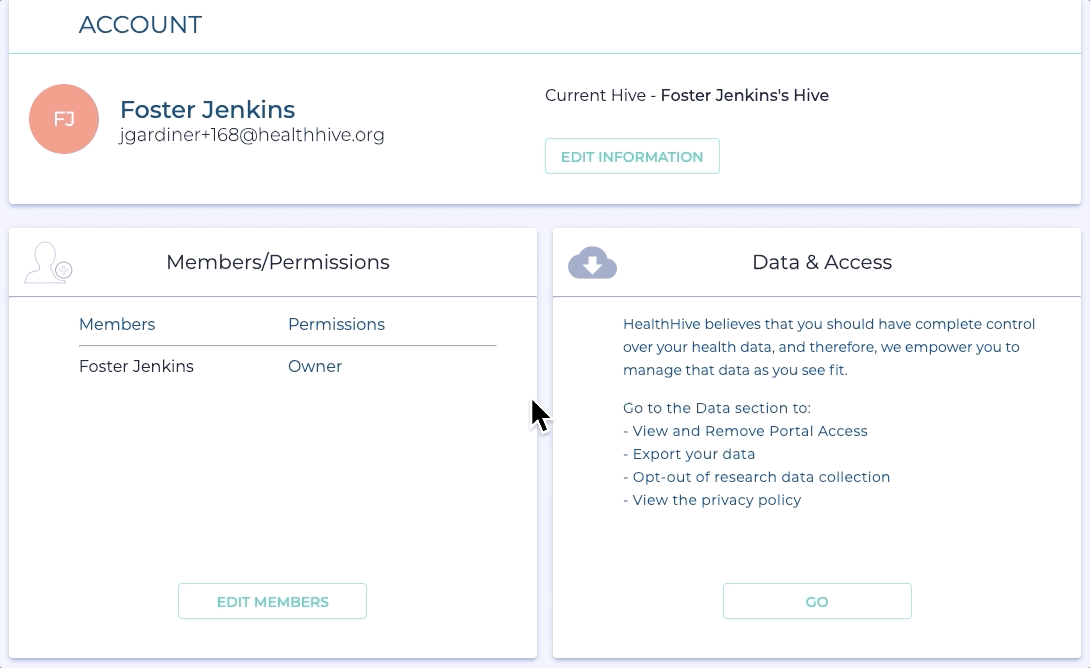Click the cloud download icon

pos(592,263)
